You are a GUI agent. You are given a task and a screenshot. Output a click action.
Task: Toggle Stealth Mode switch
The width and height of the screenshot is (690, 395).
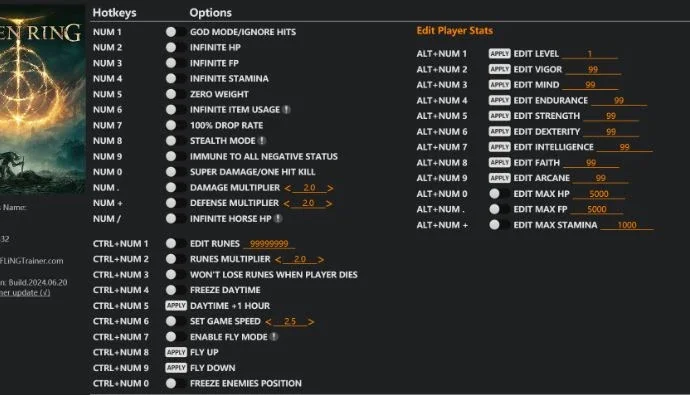coord(176,141)
